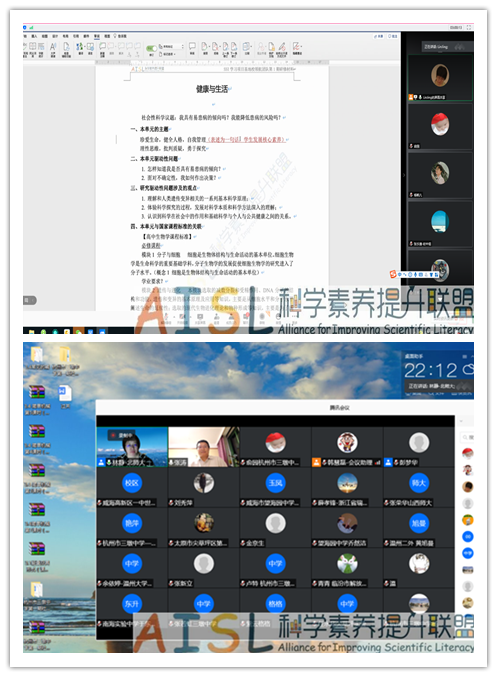The image size is (497, 677).
Task: Select the 彭梦华 participant tile
Action: (418, 446)
